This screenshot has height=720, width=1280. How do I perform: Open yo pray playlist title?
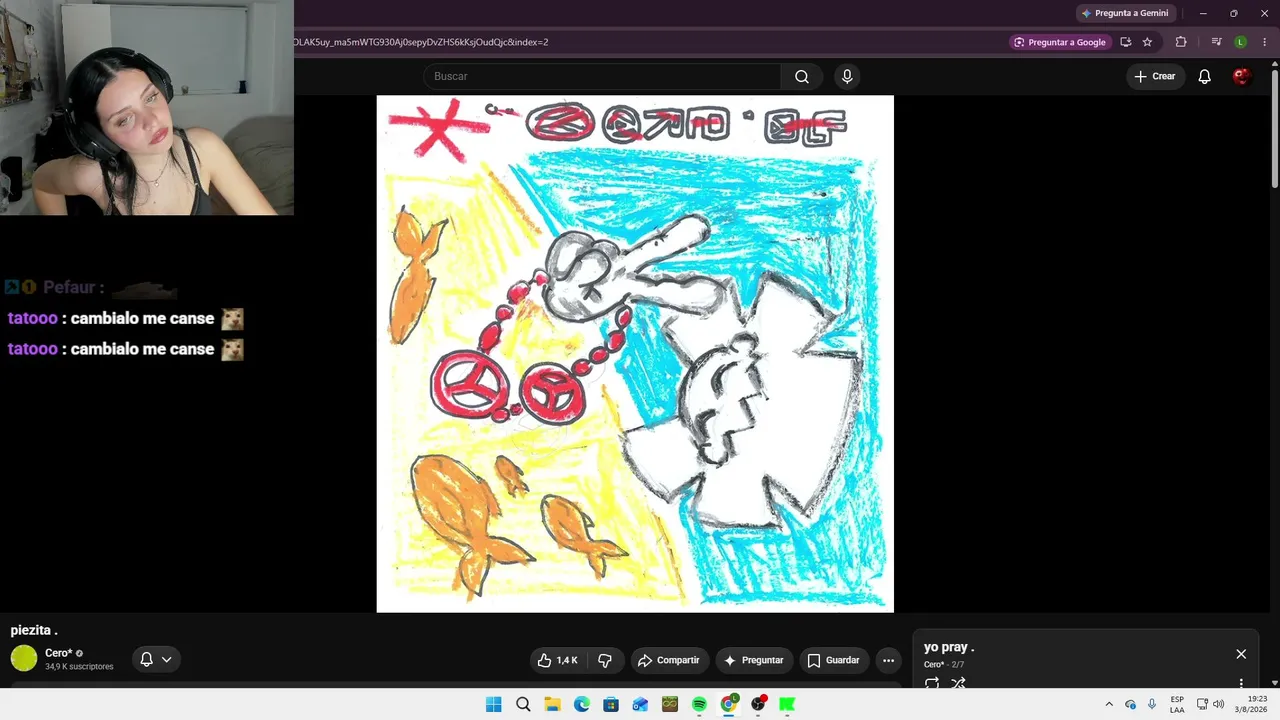pyautogui.click(x=949, y=647)
